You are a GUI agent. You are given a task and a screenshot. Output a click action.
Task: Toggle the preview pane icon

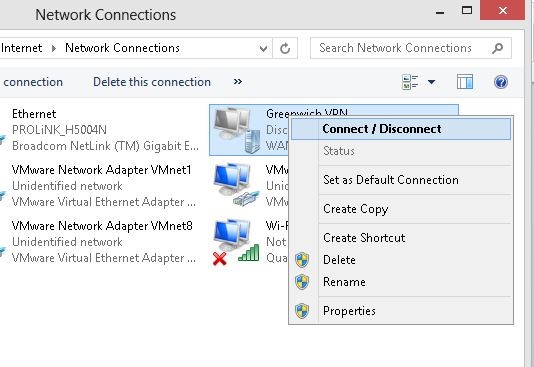pos(465,82)
